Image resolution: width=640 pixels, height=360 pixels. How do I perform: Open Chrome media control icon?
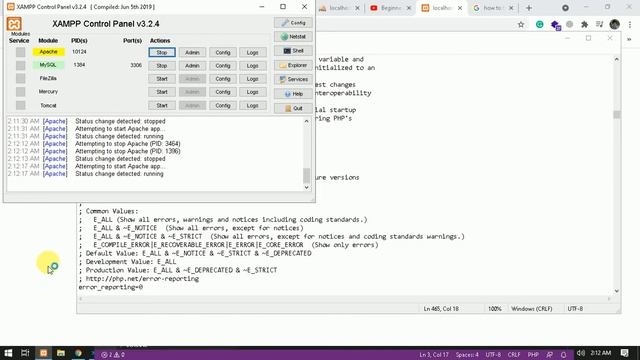pos(599,24)
